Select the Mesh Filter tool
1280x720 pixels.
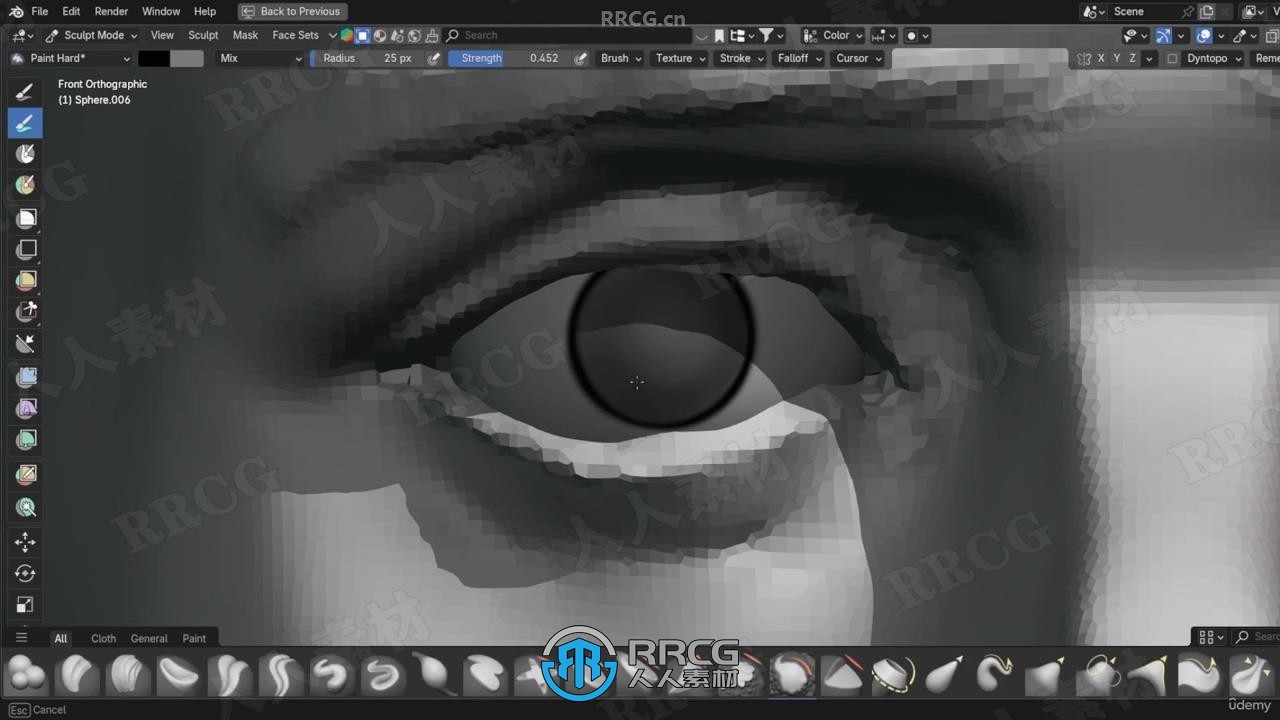pyautogui.click(x=25, y=377)
